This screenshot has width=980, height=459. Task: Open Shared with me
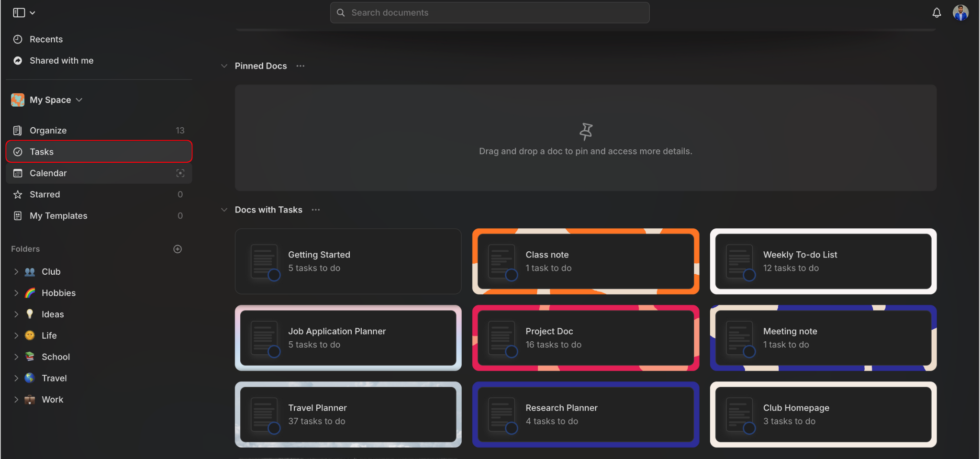pos(61,61)
